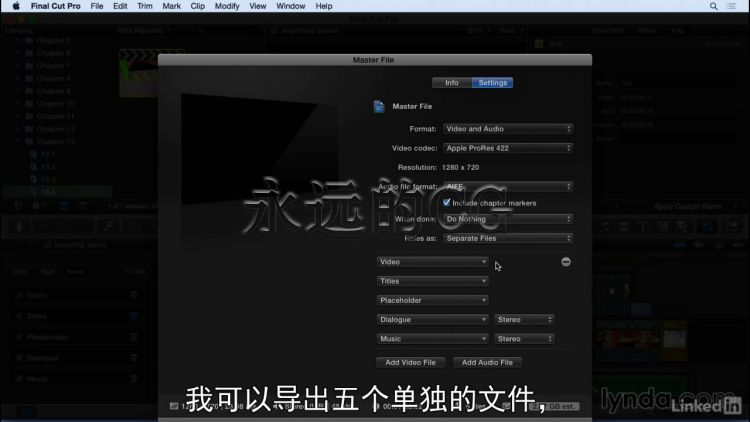The height and width of the screenshot is (422, 750).
Task: Switch to the Info tab
Action: [x=452, y=83]
